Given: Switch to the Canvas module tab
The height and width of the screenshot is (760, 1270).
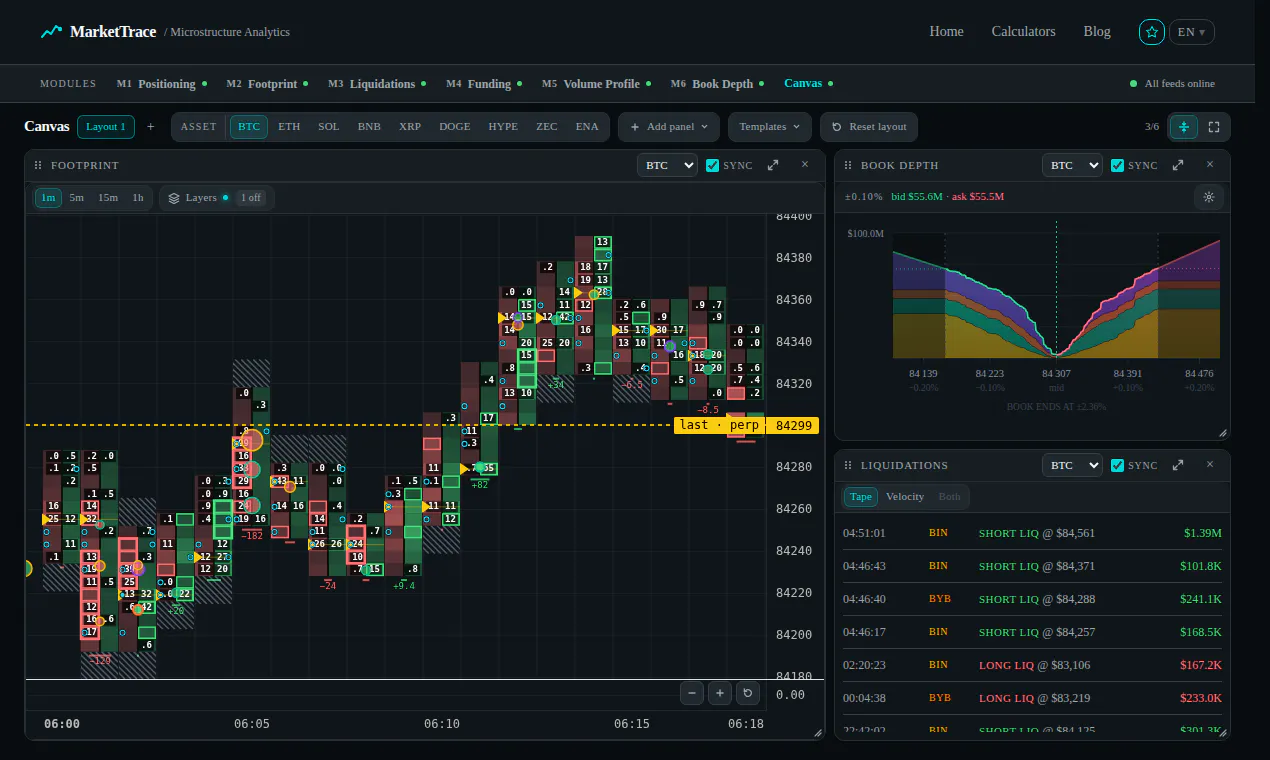Looking at the screenshot, I should coord(808,84).
